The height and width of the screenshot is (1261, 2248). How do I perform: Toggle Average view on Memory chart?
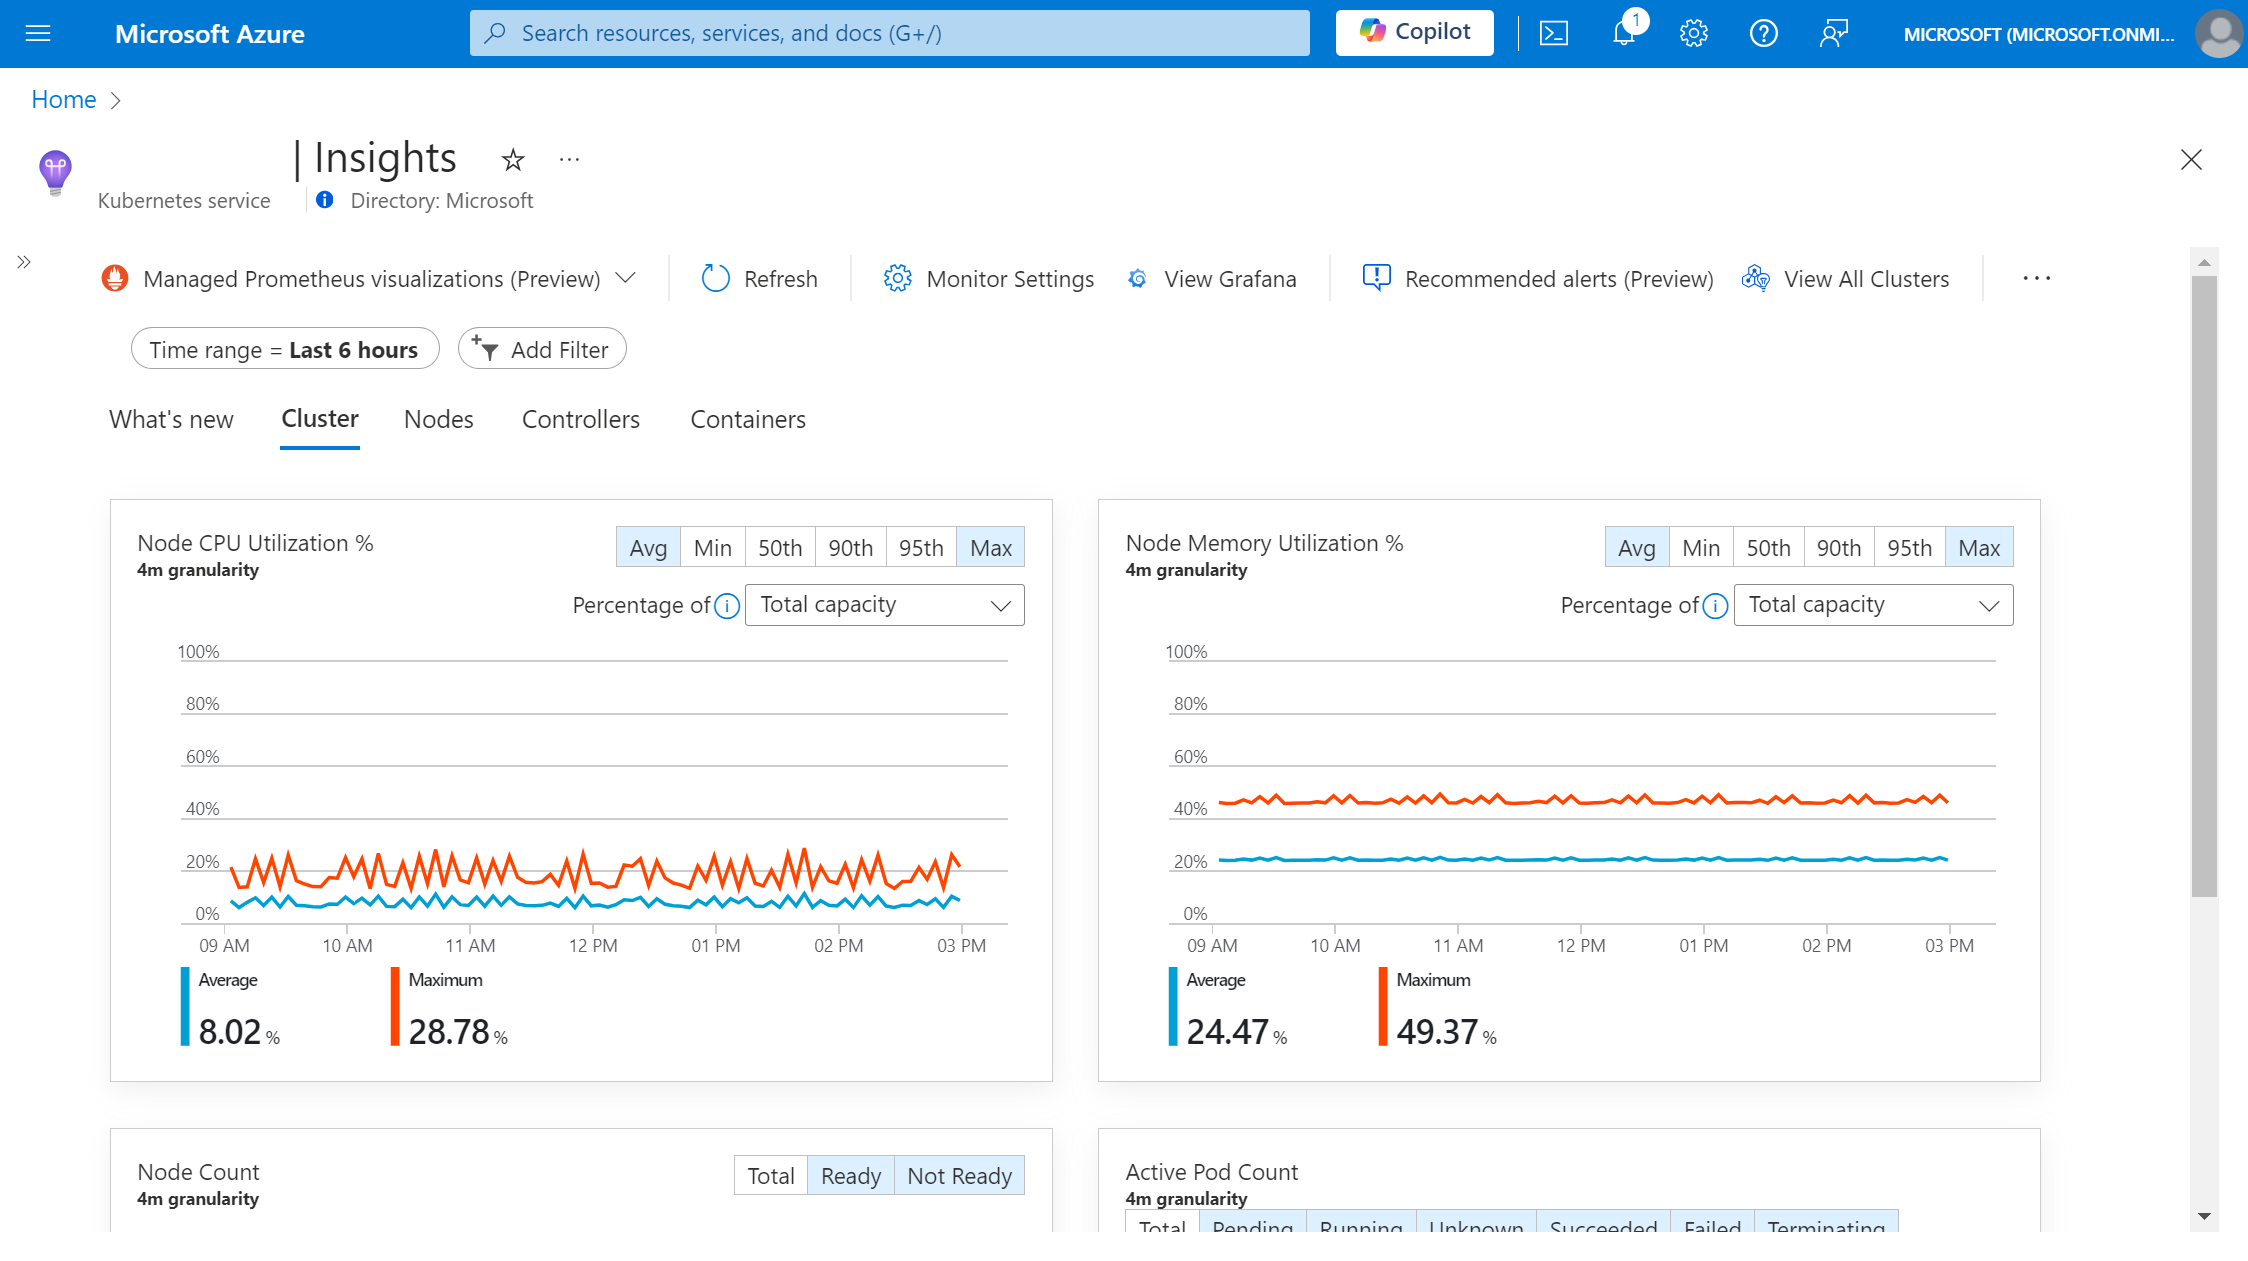1635,546
